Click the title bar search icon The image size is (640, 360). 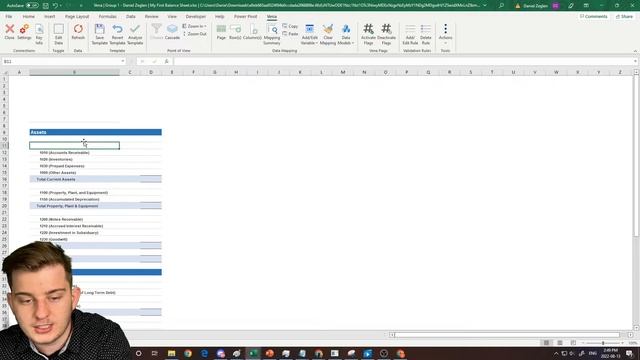click(x=501, y=6)
